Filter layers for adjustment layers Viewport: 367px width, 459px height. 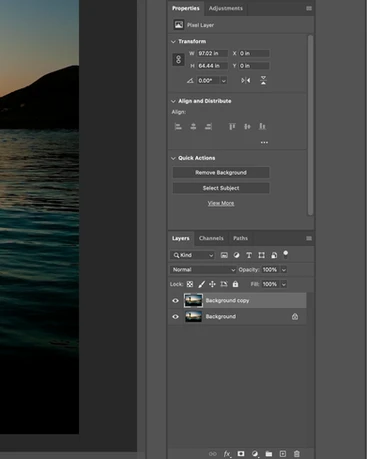coord(236,255)
